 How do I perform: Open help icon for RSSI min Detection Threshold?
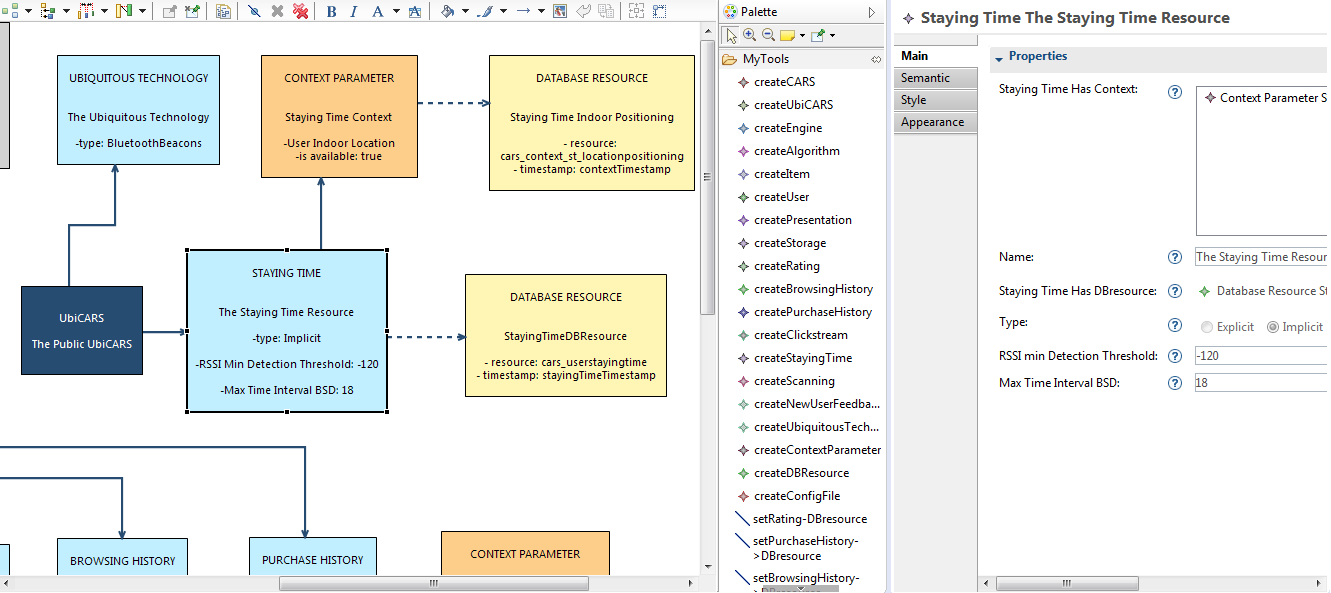[1175, 356]
